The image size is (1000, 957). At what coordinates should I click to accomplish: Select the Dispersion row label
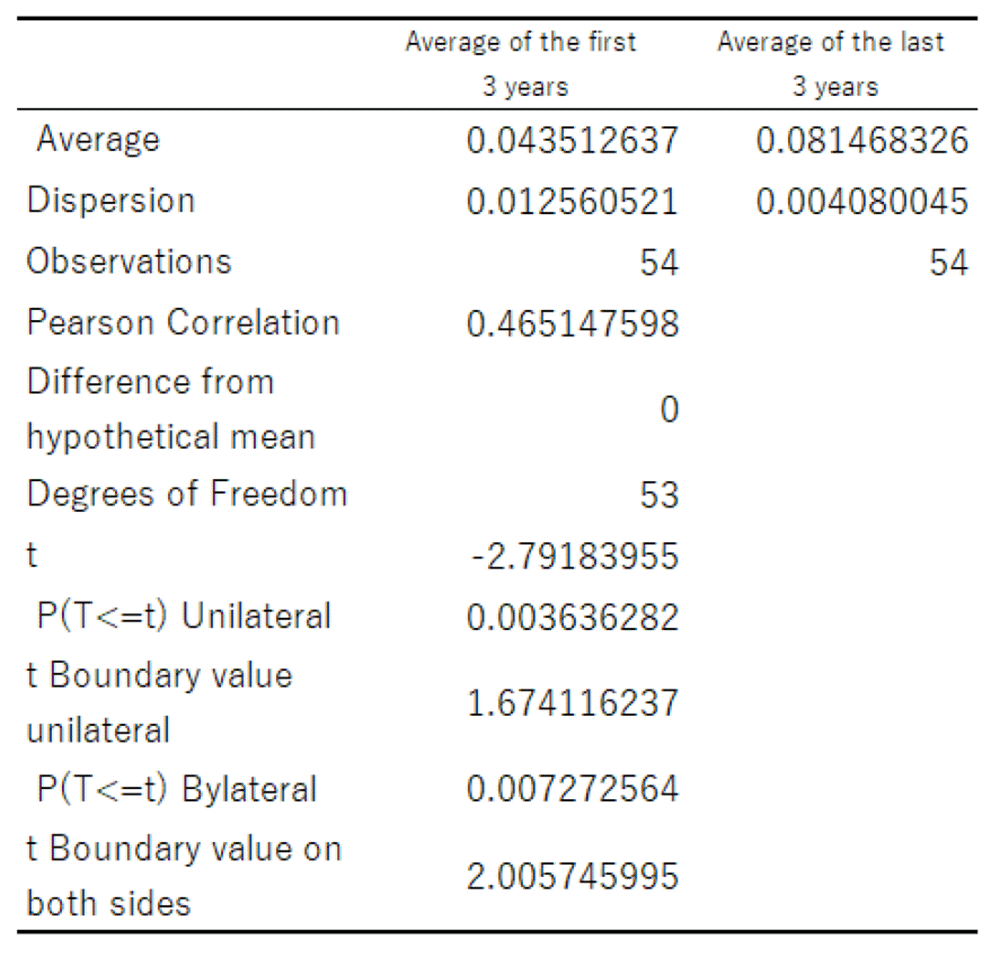pos(111,201)
